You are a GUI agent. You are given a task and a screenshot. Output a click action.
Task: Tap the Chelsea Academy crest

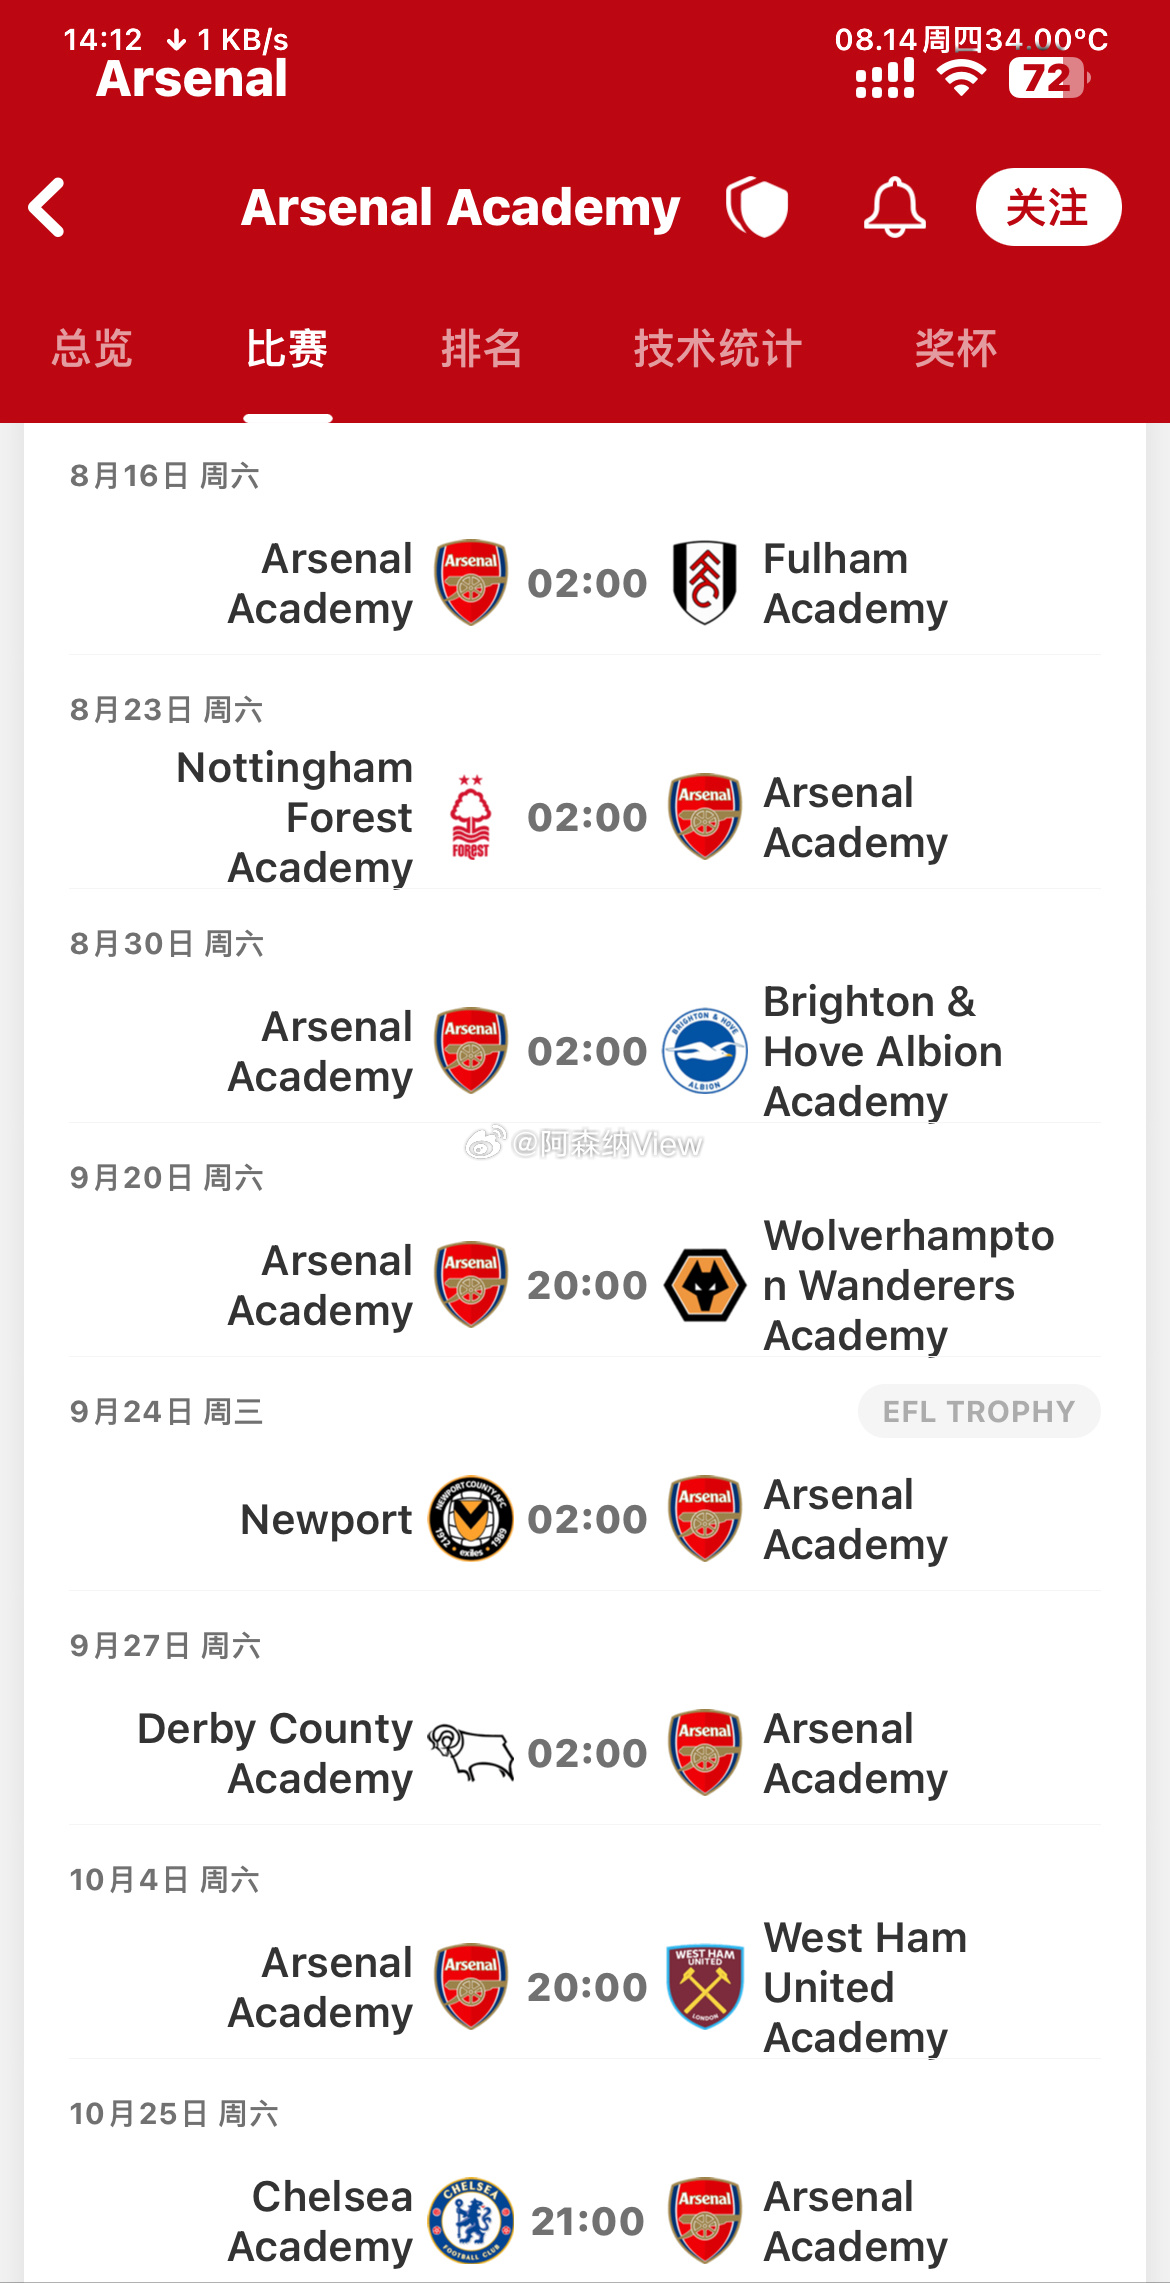coord(470,2221)
